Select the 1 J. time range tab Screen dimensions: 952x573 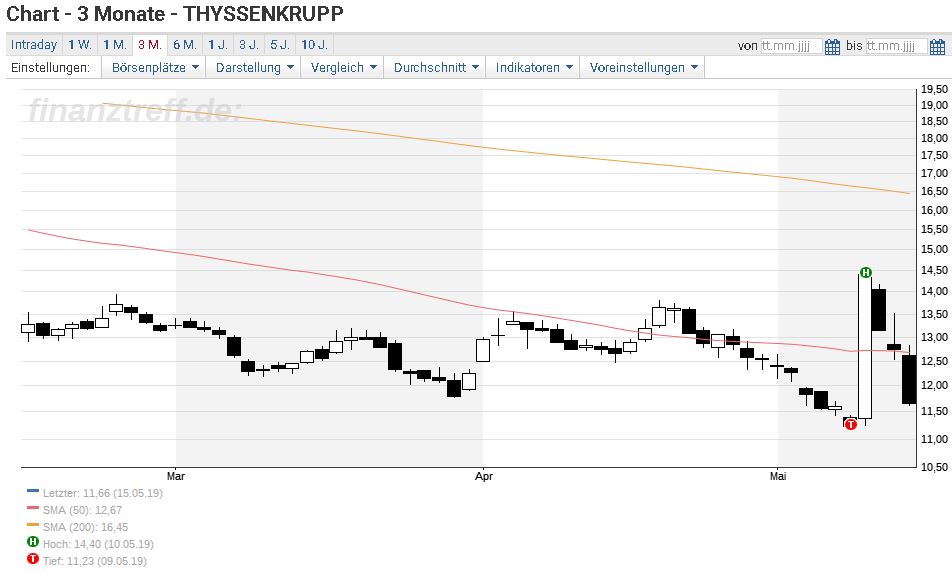click(x=217, y=45)
